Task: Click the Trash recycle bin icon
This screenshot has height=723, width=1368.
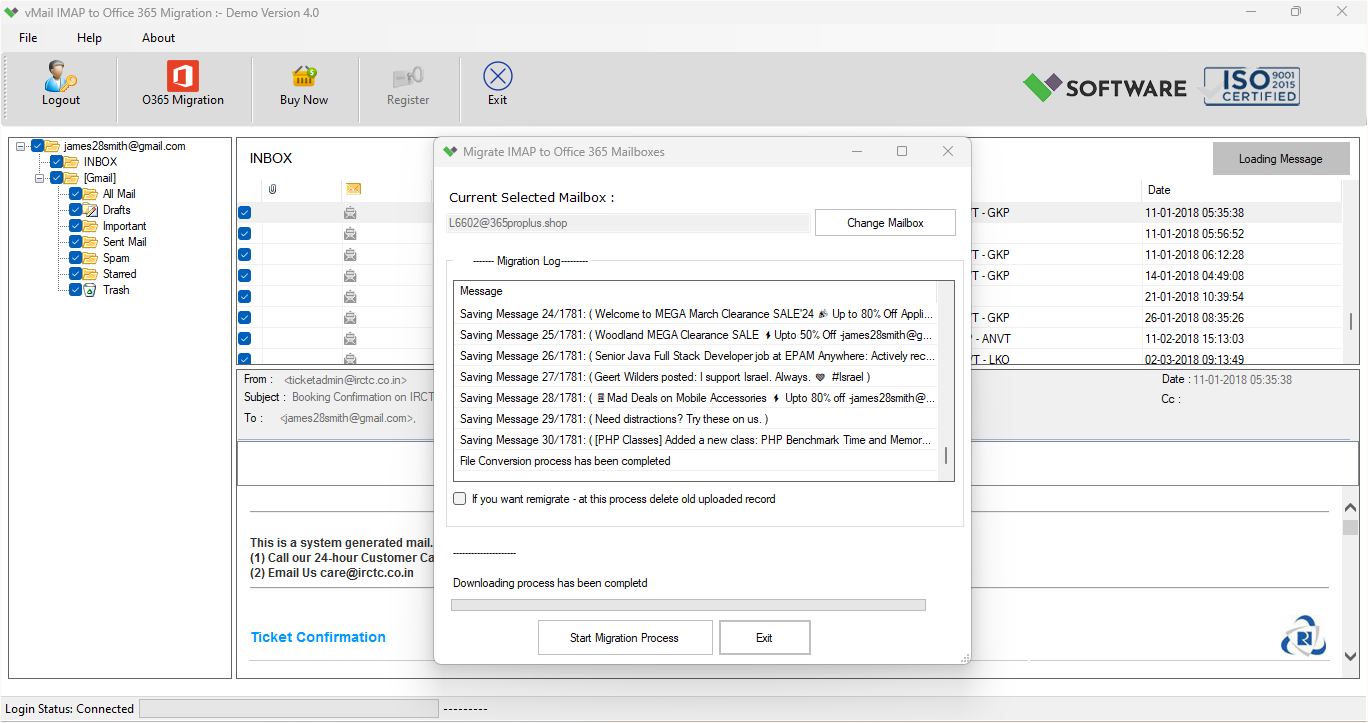Action: click(x=90, y=290)
